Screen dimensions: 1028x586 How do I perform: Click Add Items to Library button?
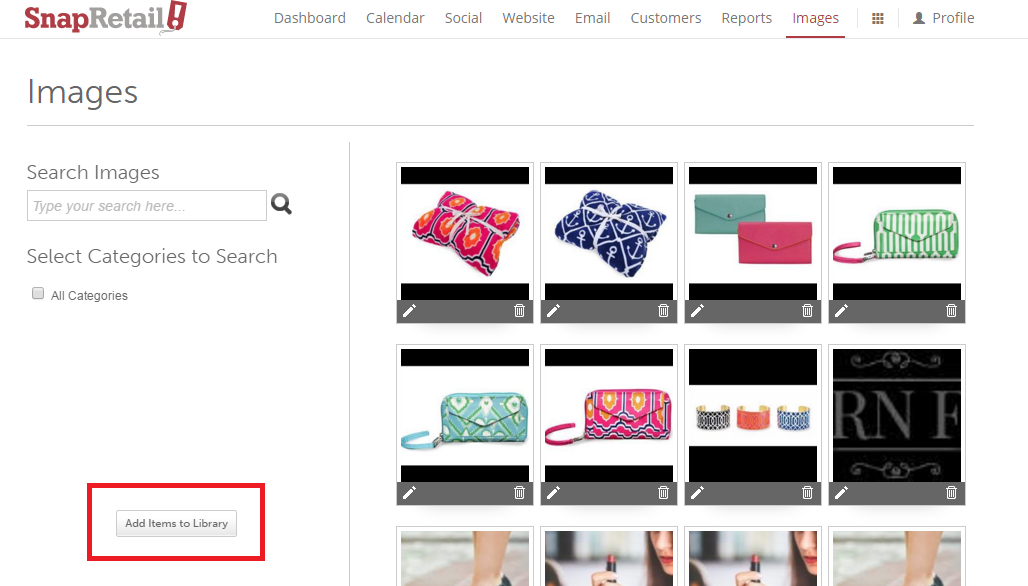tap(176, 524)
